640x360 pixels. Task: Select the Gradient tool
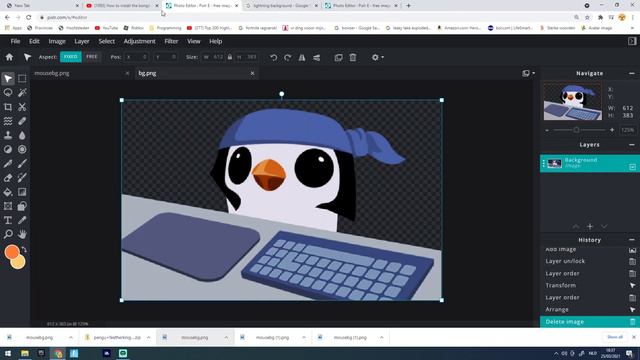tap(22, 192)
